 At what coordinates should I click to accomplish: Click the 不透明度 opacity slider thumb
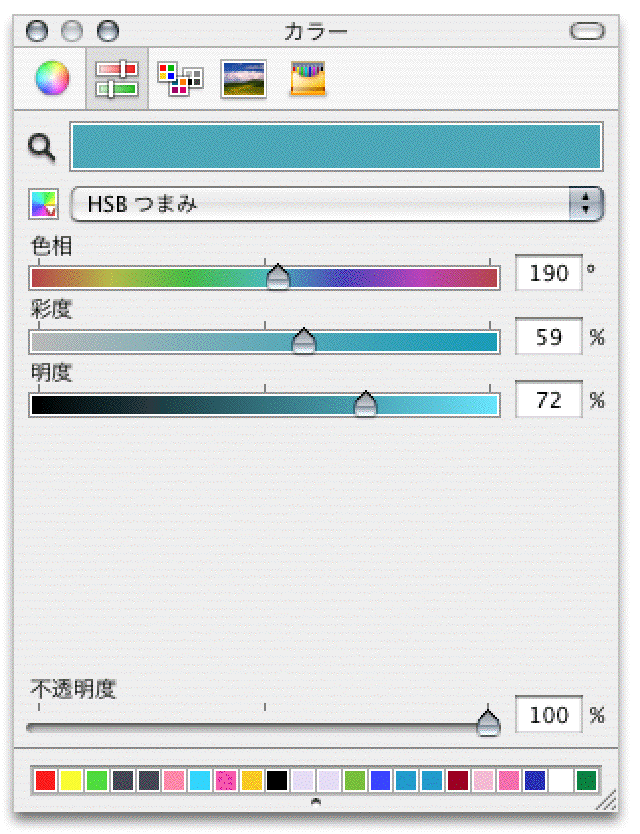click(x=488, y=721)
